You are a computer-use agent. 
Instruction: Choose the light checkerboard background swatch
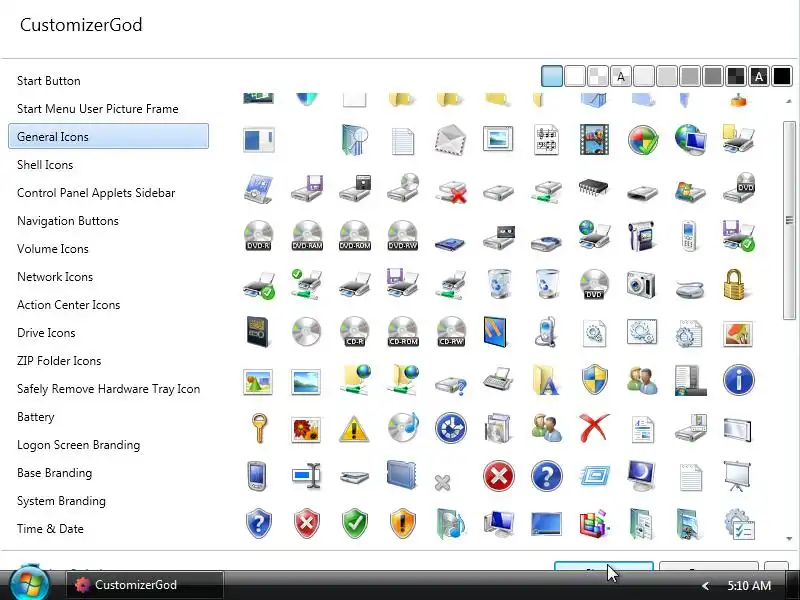598,77
